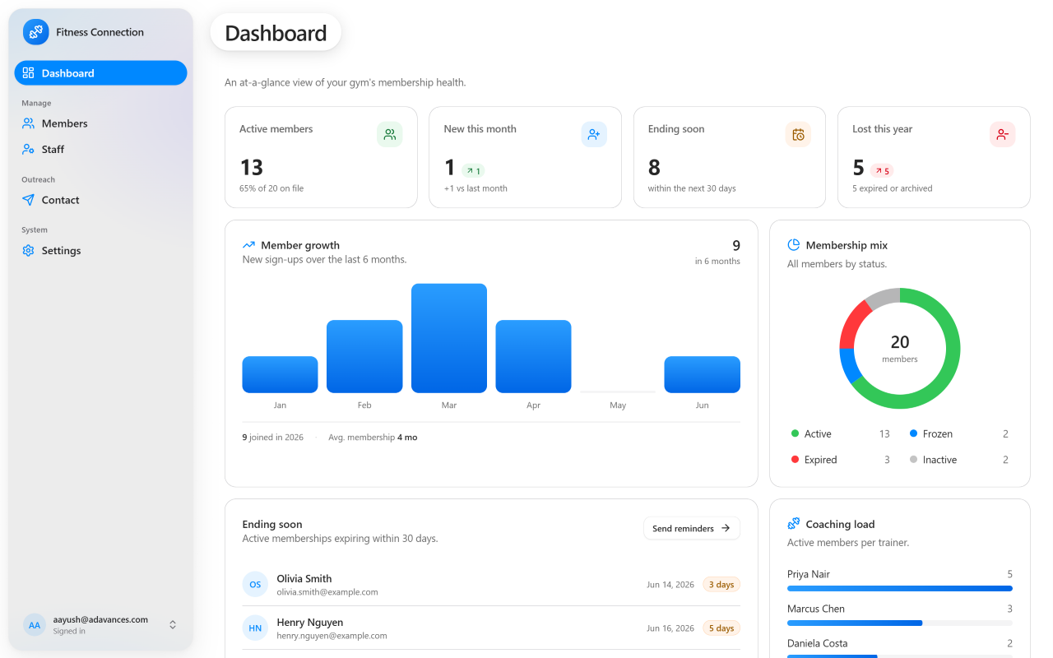The width and height of the screenshot is (1053, 658).
Task: Click the Fitness Connection dumbbell logo
Action: (36, 32)
